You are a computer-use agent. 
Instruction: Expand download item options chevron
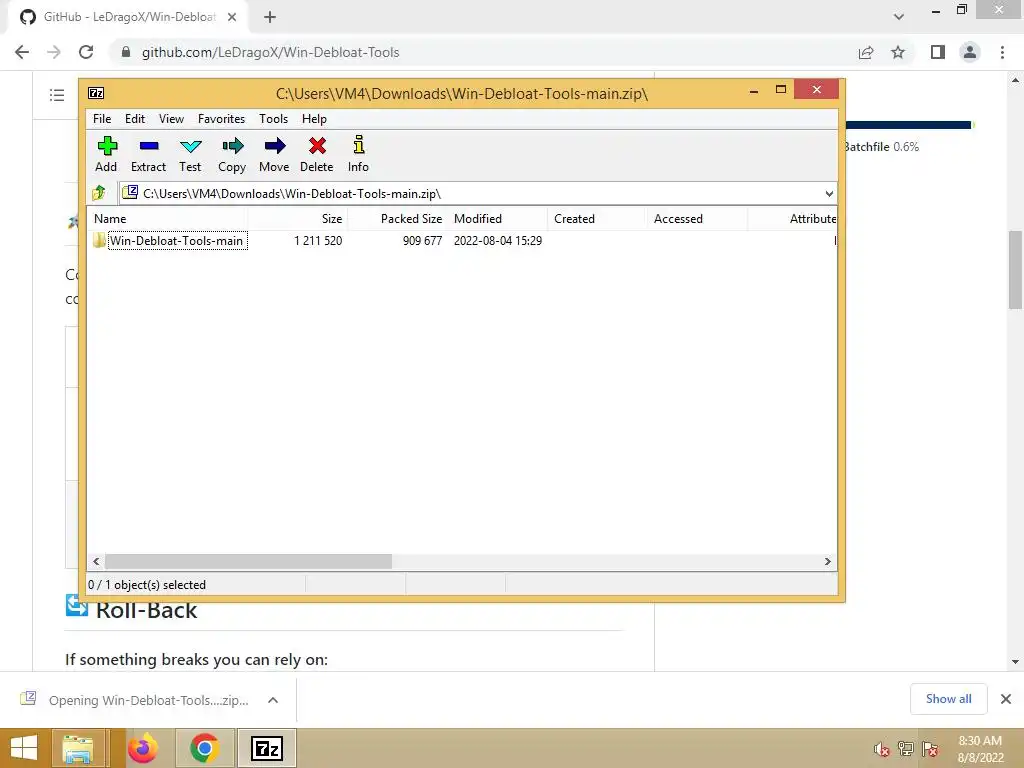pos(273,700)
